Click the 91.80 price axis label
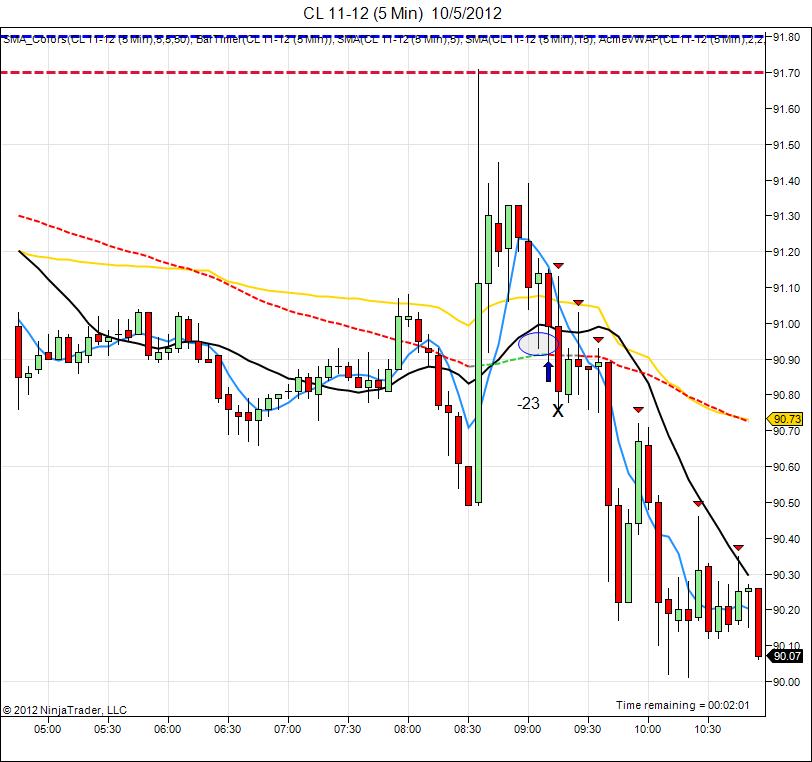Screen dimensions: 812x762 pyautogui.click(x=786, y=37)
